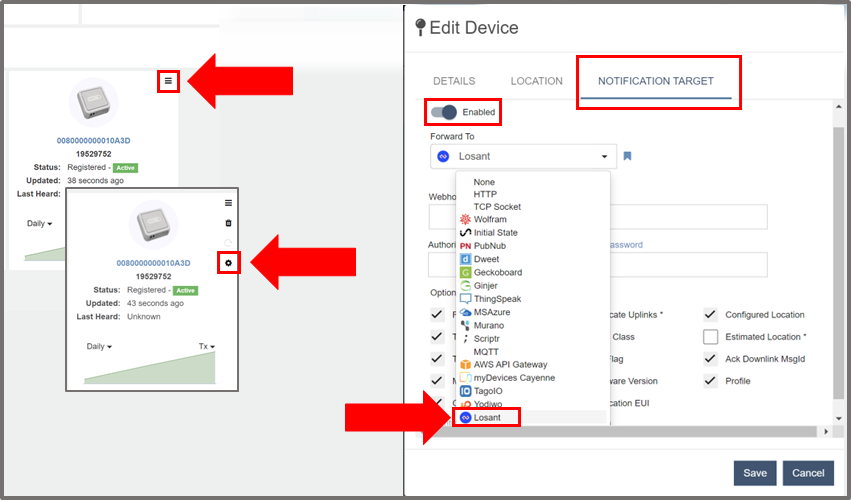Toggle the Enabled switch
This screenshot has width=851, height=500.
(x=444, y=112)
